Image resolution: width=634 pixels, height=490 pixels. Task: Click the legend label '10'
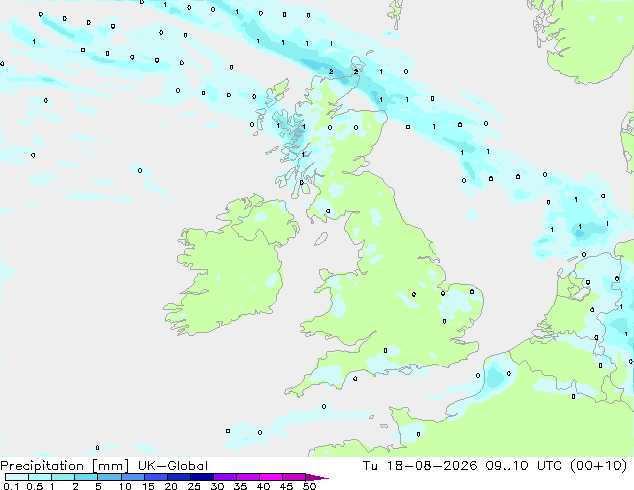pyautogui.click(x=125, y=486)
